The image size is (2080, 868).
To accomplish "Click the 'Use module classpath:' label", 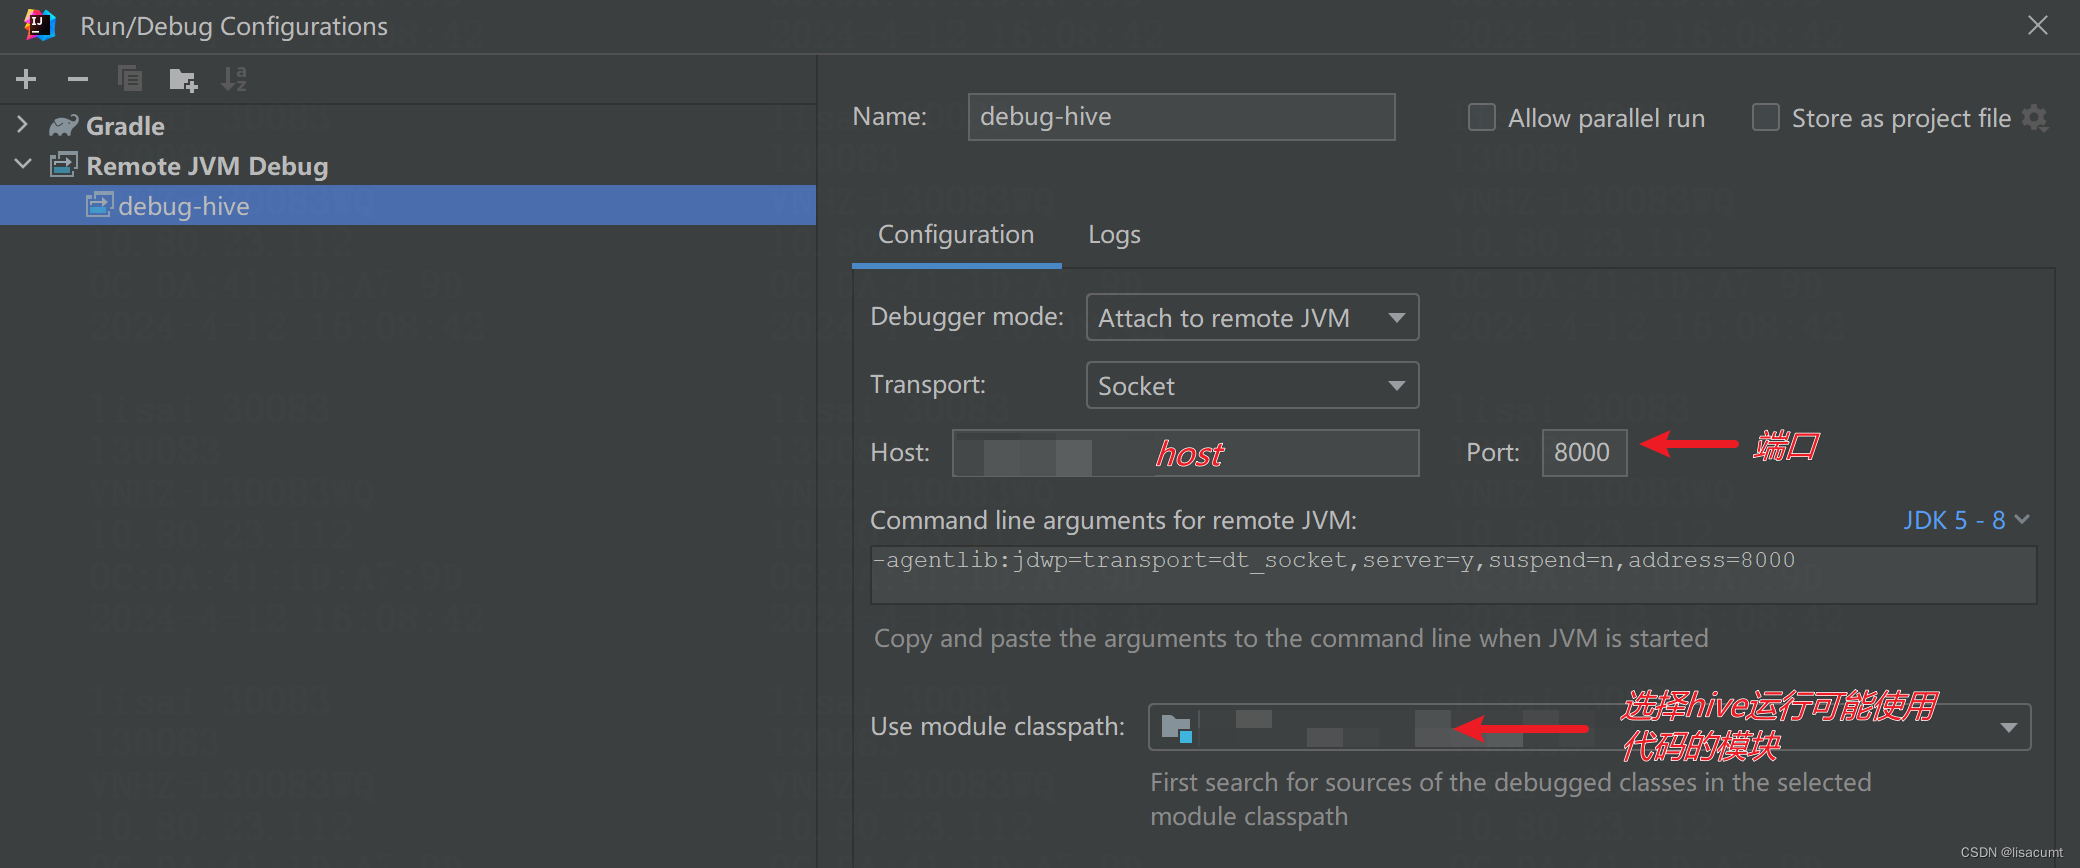I will [997, 727].
